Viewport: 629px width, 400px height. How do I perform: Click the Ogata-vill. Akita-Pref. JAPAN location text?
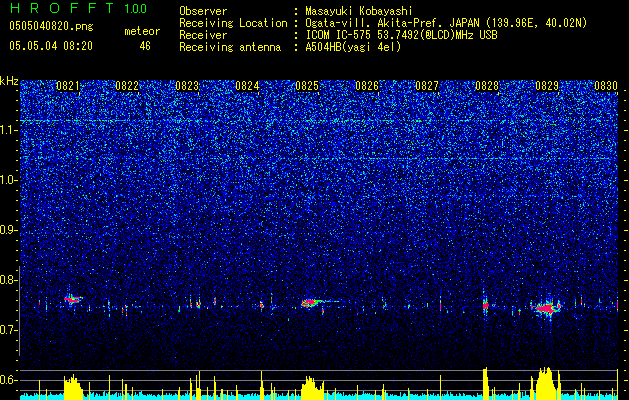click(x=446, y=23)
